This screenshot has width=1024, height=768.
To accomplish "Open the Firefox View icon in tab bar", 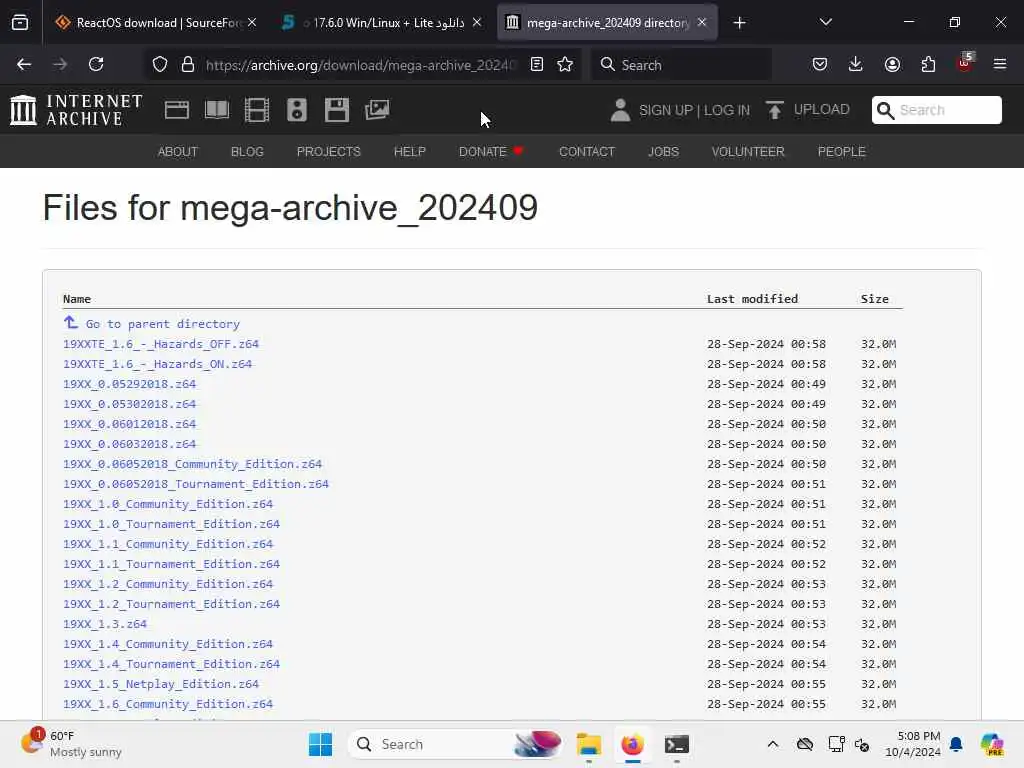I will point(20,23).
